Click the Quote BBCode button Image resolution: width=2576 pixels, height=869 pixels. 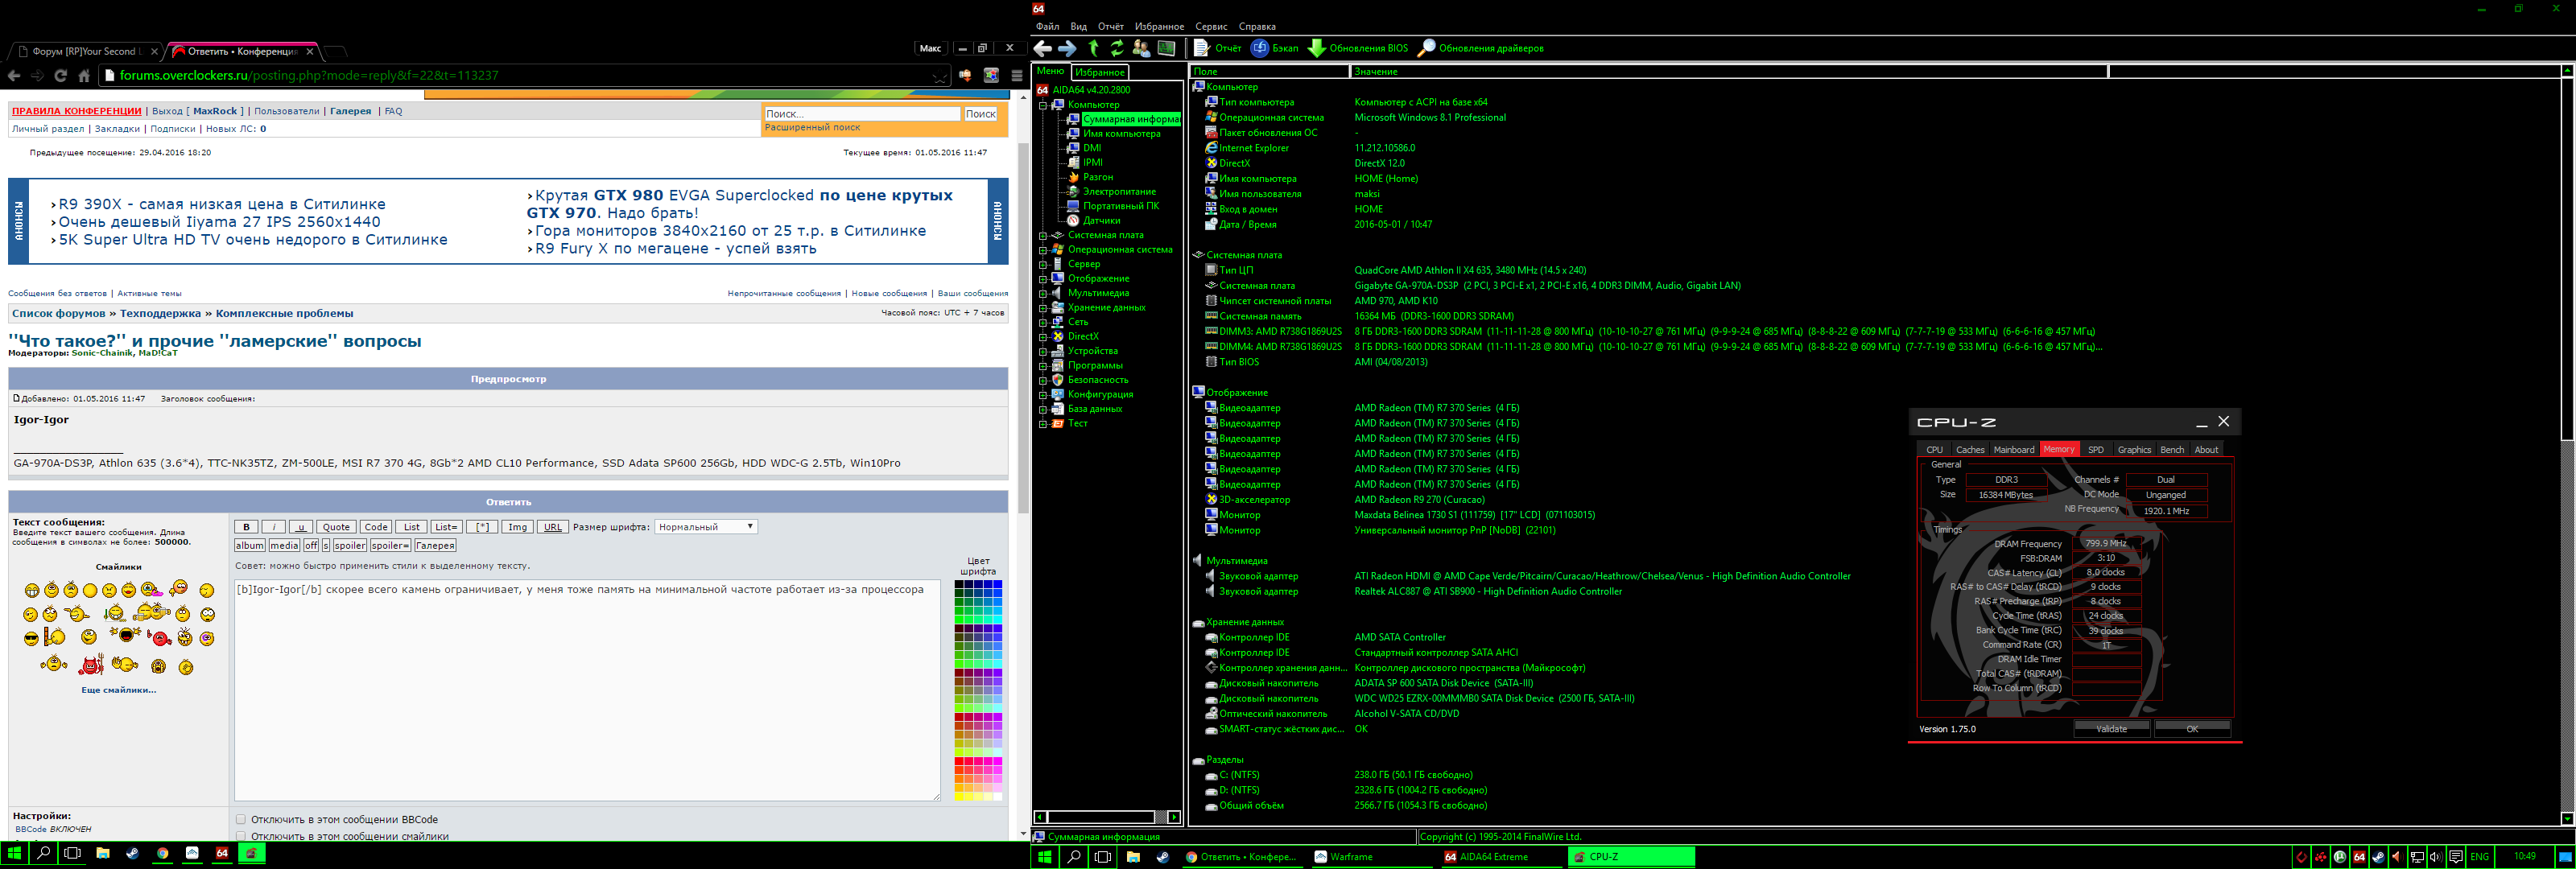pyautogui.click(x=336, y=527)
